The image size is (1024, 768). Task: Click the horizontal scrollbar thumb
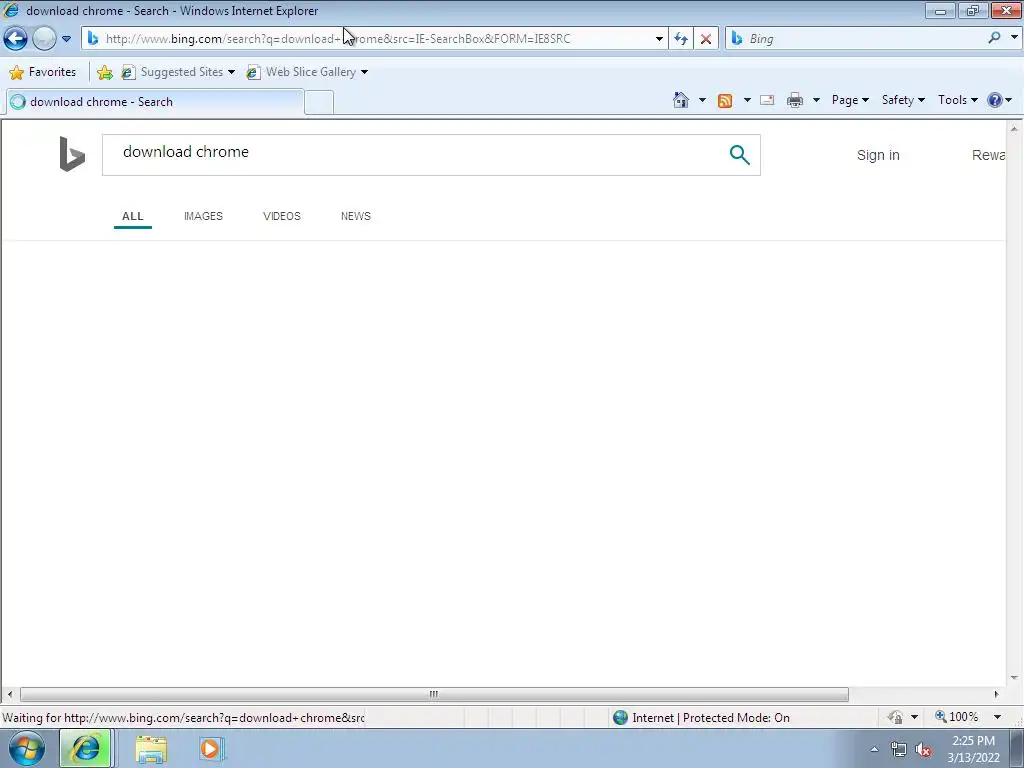click(x=434, y=694)
